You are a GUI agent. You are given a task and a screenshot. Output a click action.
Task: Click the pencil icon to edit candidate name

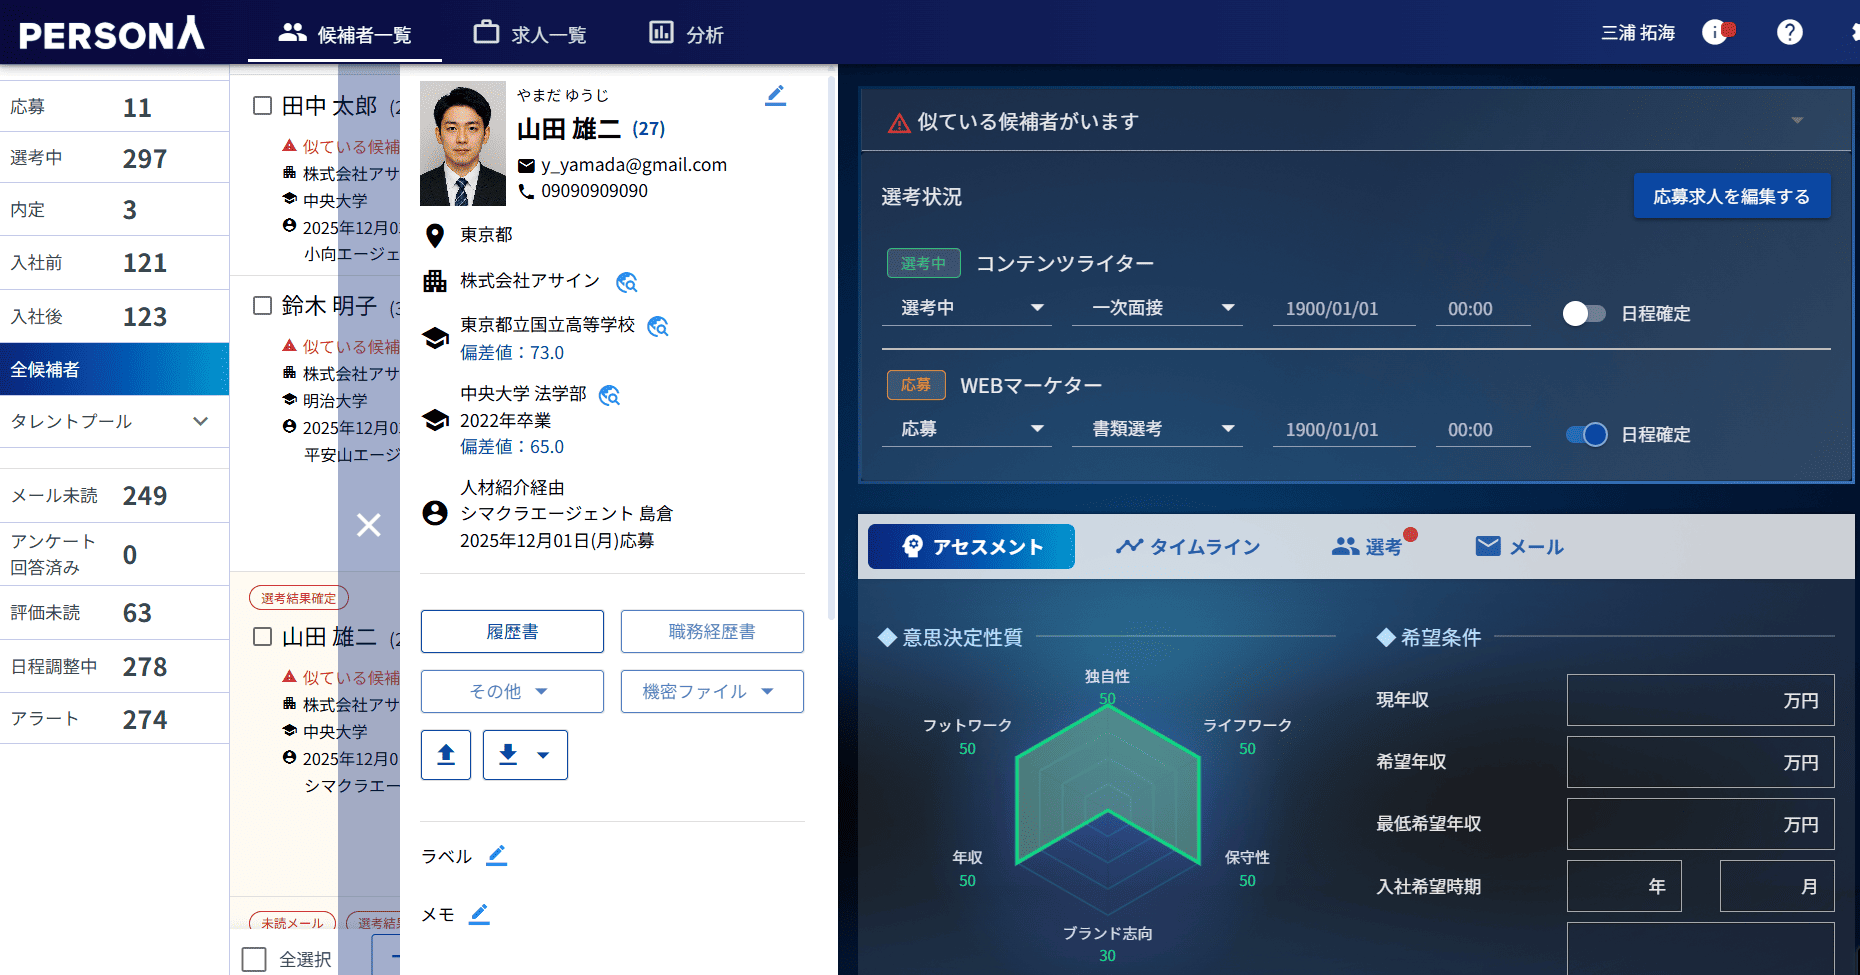(776, 95)
